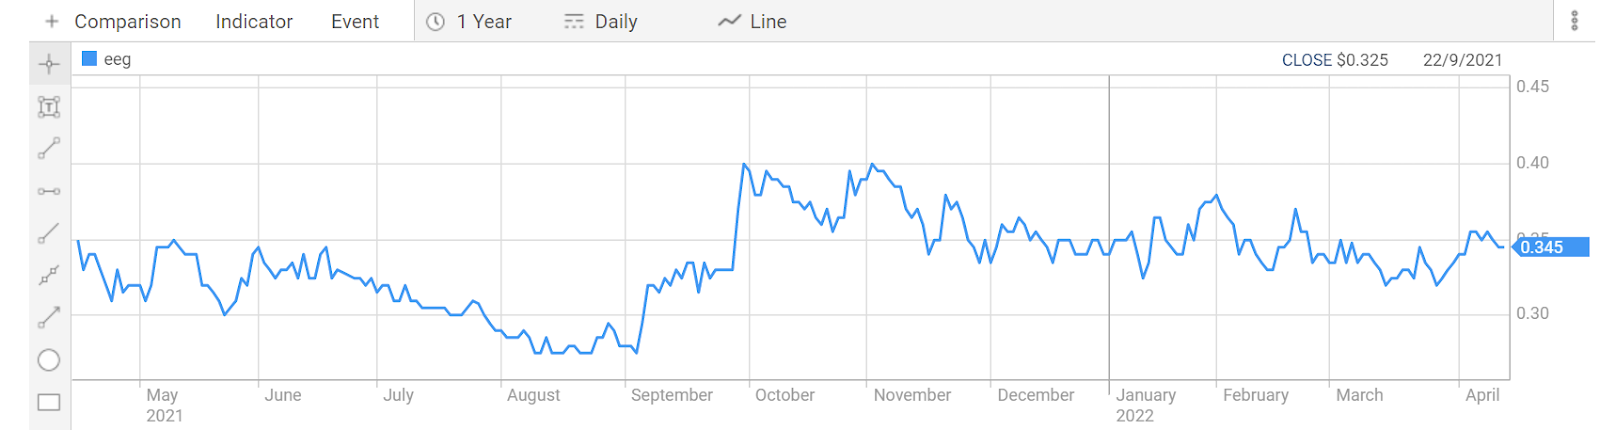Add a Comparison to the chart
This screenshot has height=430, width=1600.
pos(113,21)
